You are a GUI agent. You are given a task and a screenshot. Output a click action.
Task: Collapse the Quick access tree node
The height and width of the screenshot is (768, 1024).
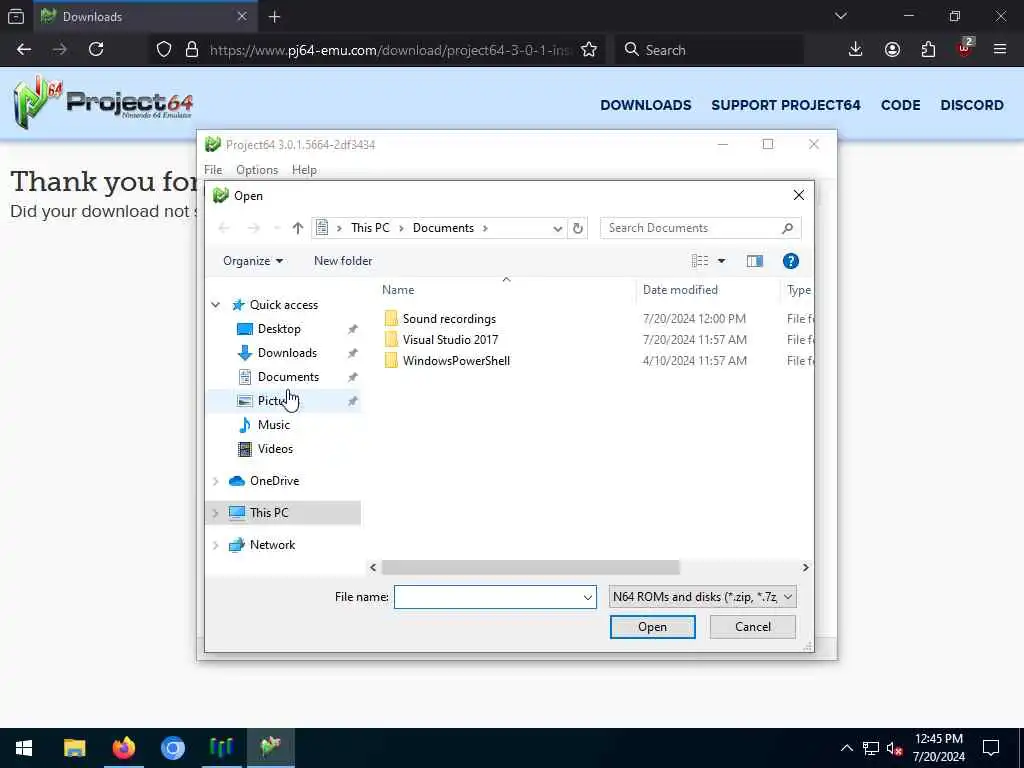216,305
